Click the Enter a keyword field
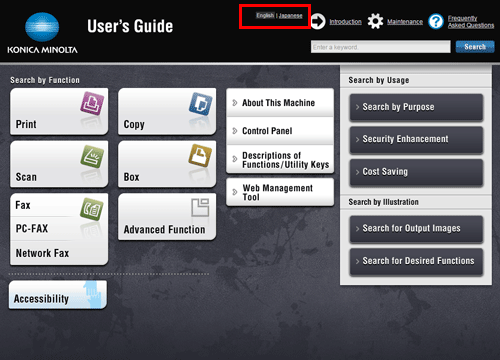The image size is (500, 360). pos(381,47)
